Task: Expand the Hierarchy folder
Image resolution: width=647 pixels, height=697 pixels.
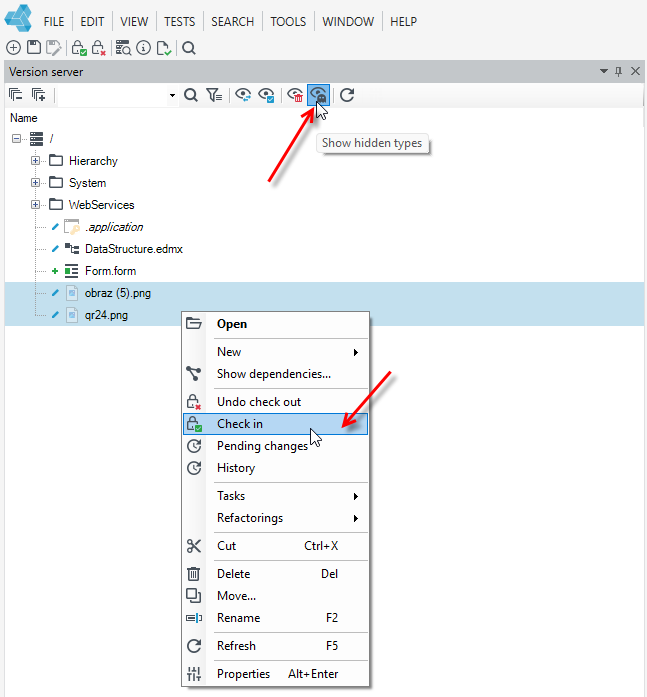Action: (35, 160)
